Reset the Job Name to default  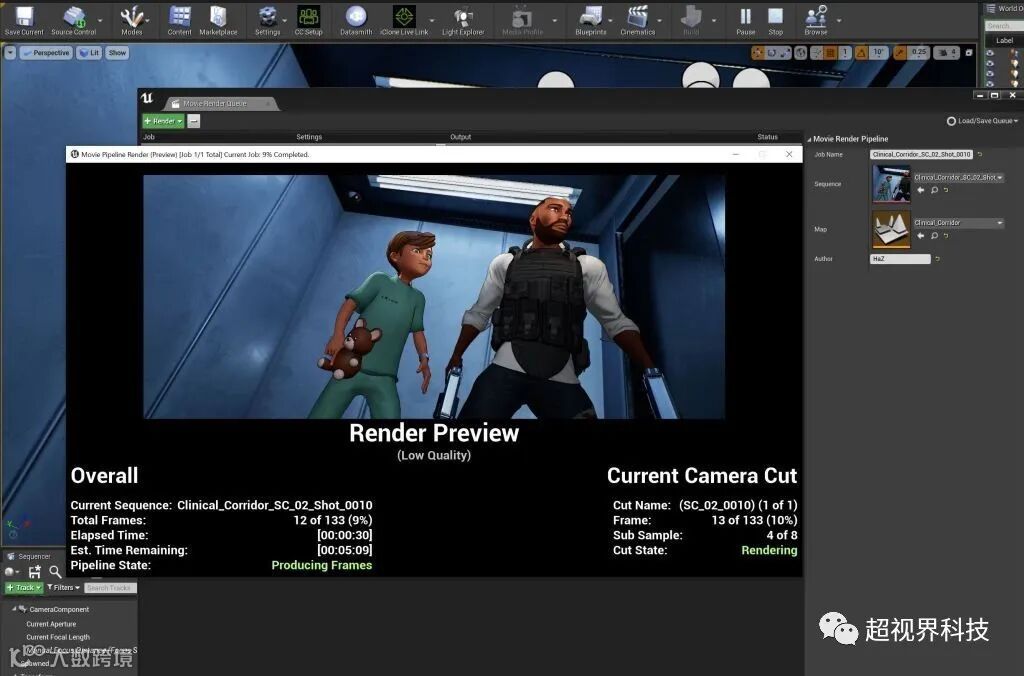[980, 155]
